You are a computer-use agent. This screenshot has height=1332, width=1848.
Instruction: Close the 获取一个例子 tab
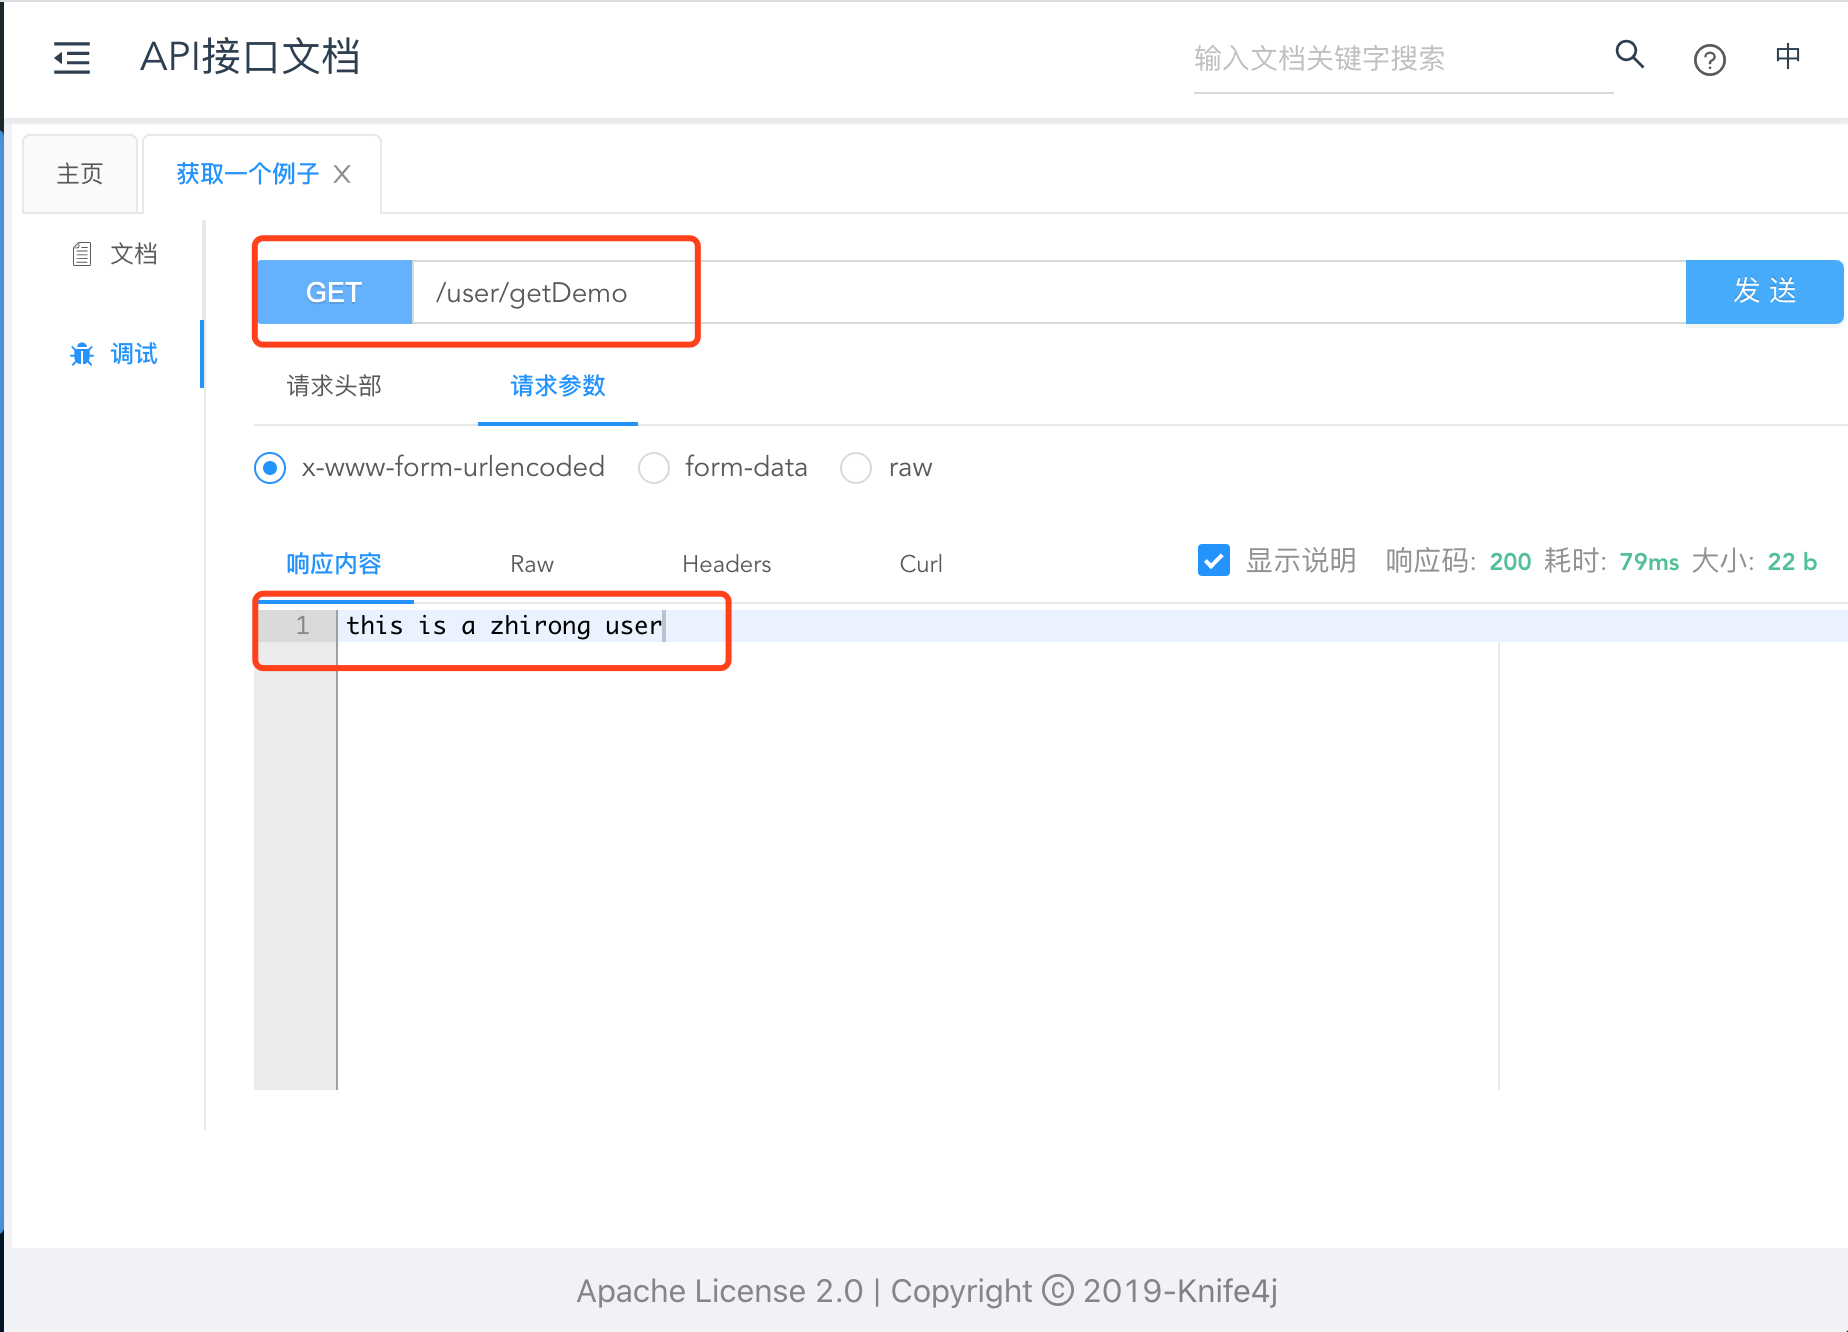(342, 174)
